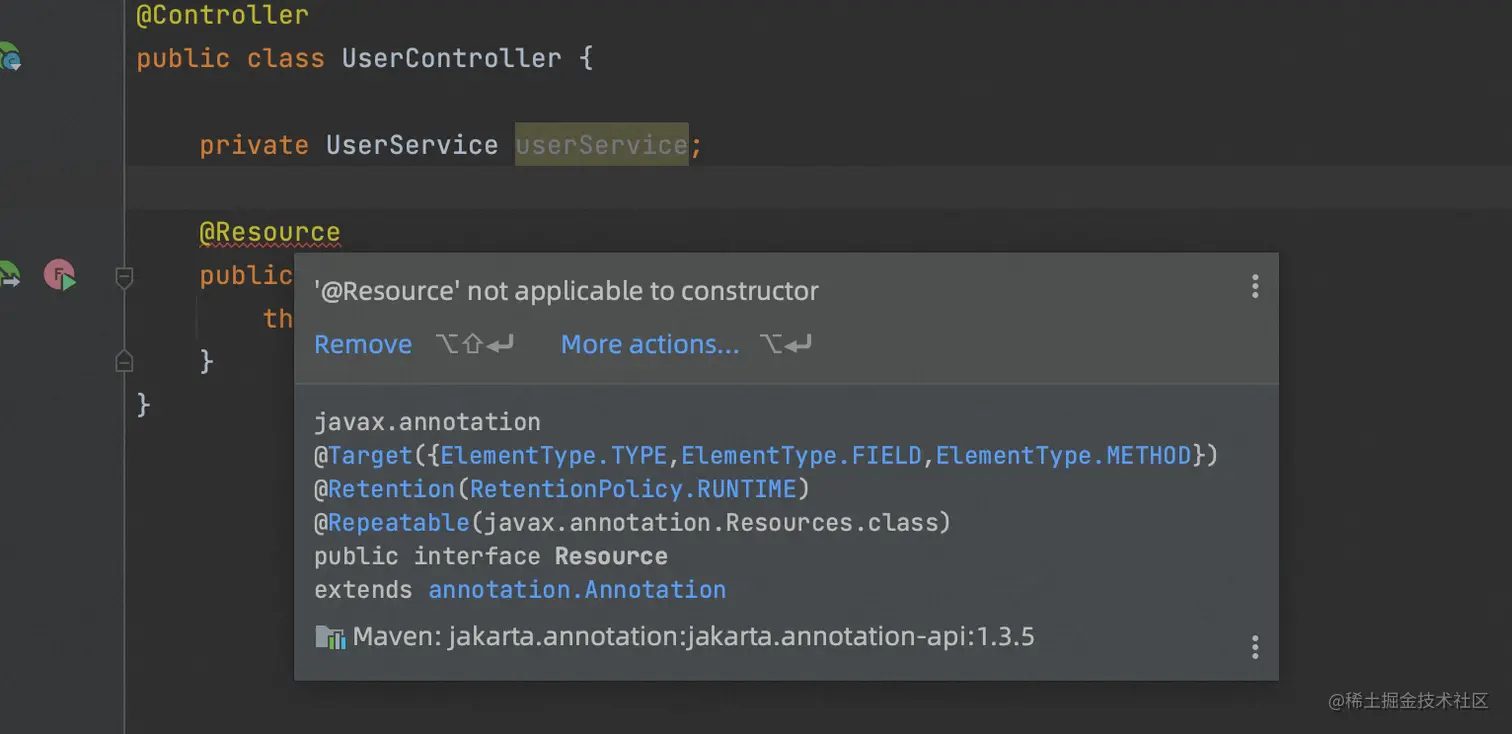Follow the annotation.Annotation link

[577, 590]
